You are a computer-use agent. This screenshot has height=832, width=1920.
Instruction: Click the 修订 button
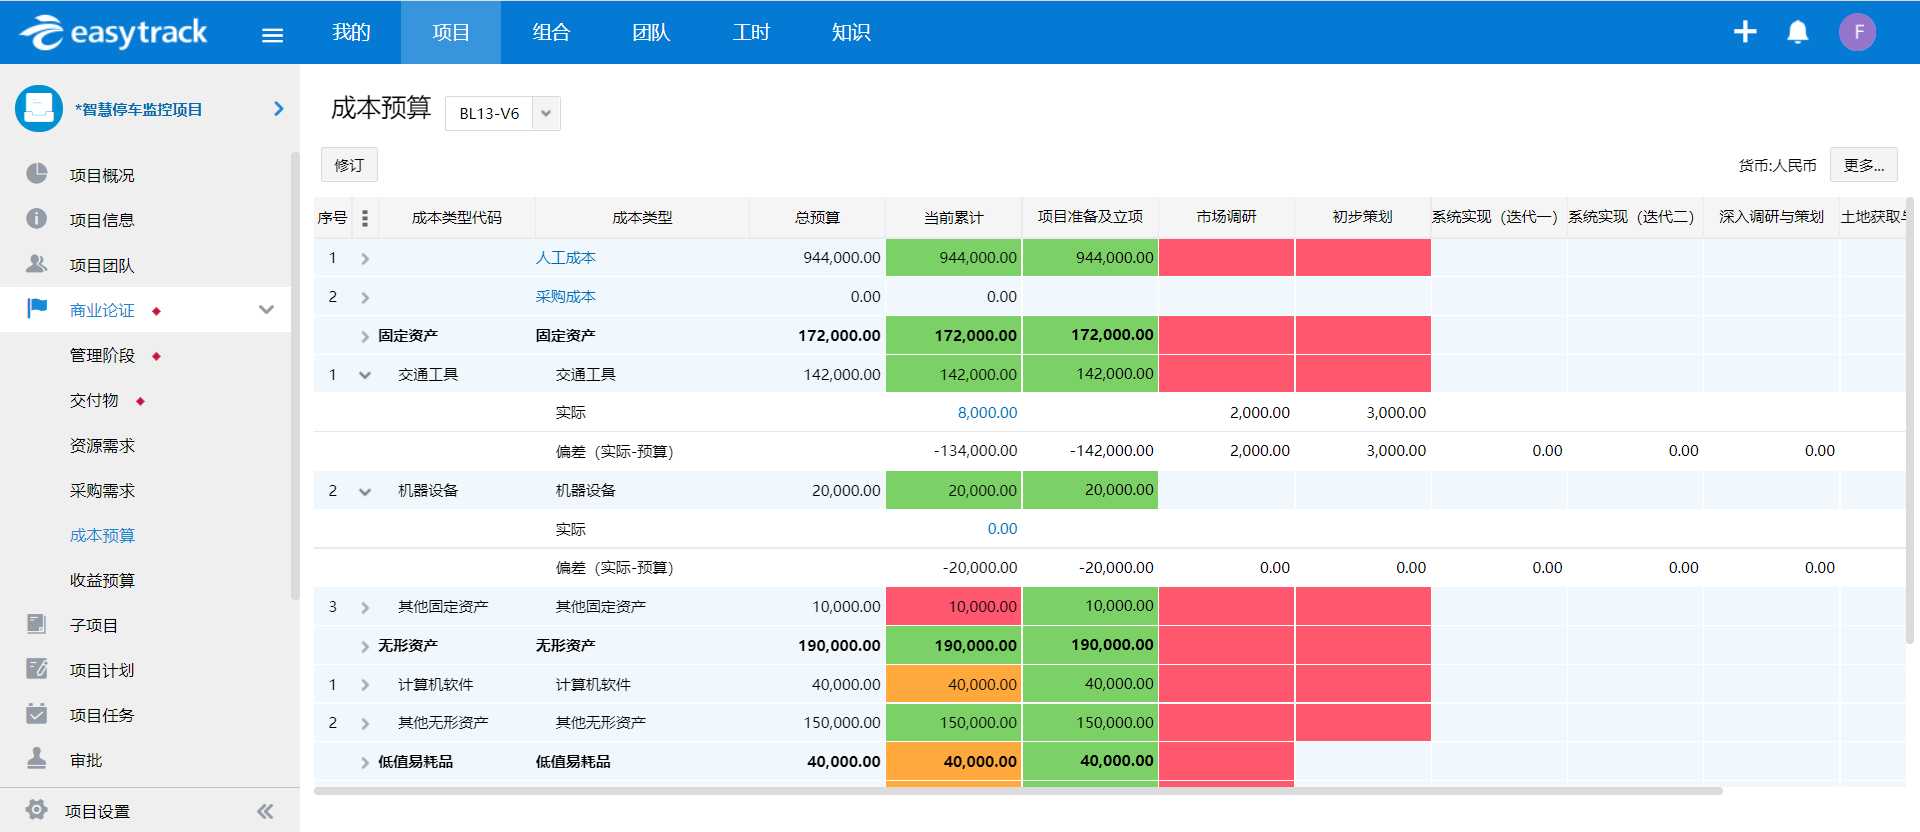click(x=349, y=165)
